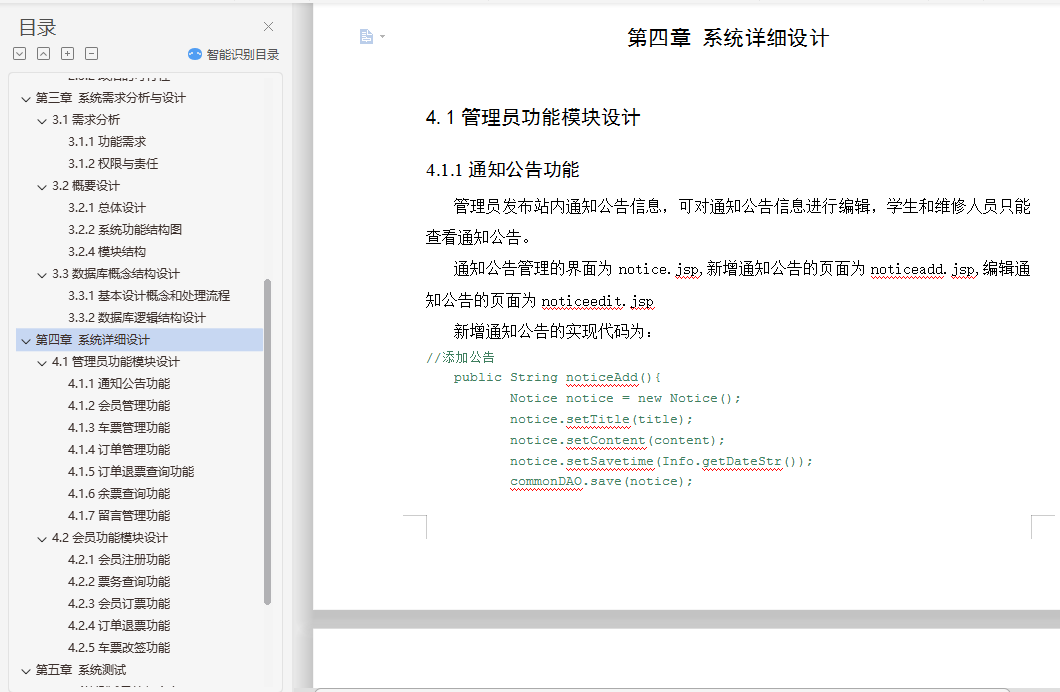Go to 4.1.4 订单管理功能
Viewport: 1060px width, 692px height.
point(119,449)
